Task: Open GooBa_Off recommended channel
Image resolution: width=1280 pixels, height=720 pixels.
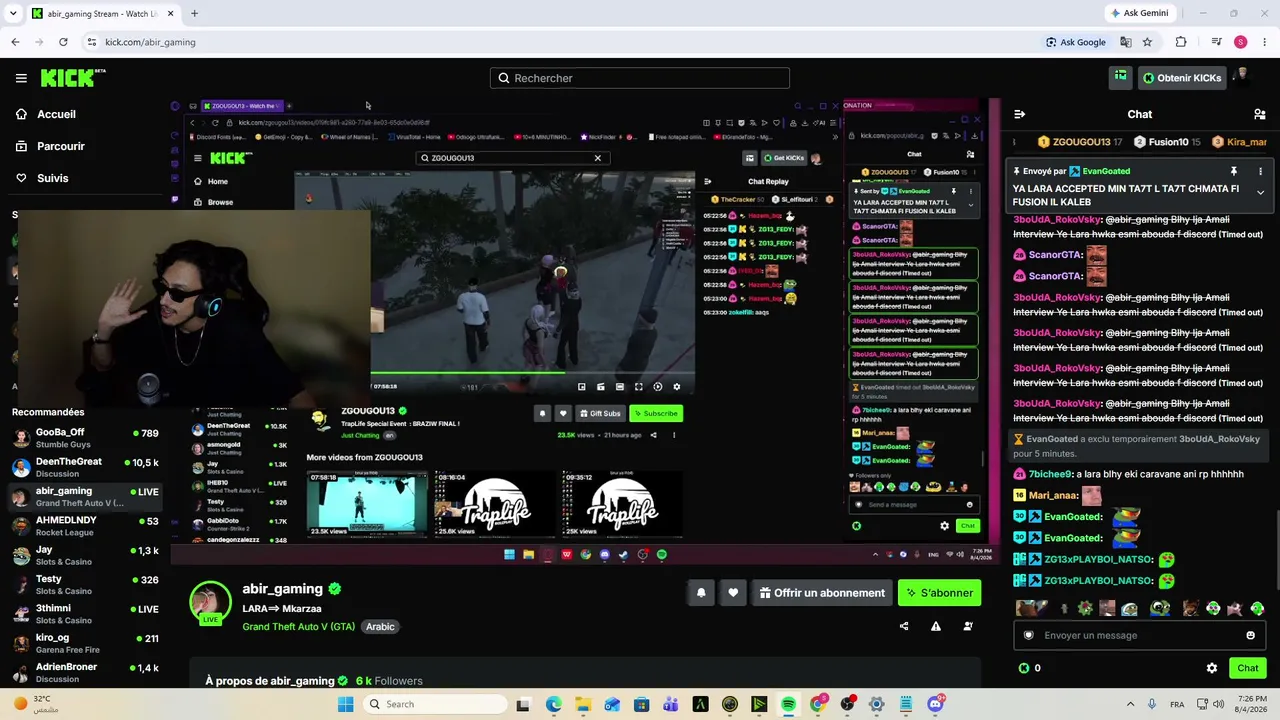Action: [85, 438]
